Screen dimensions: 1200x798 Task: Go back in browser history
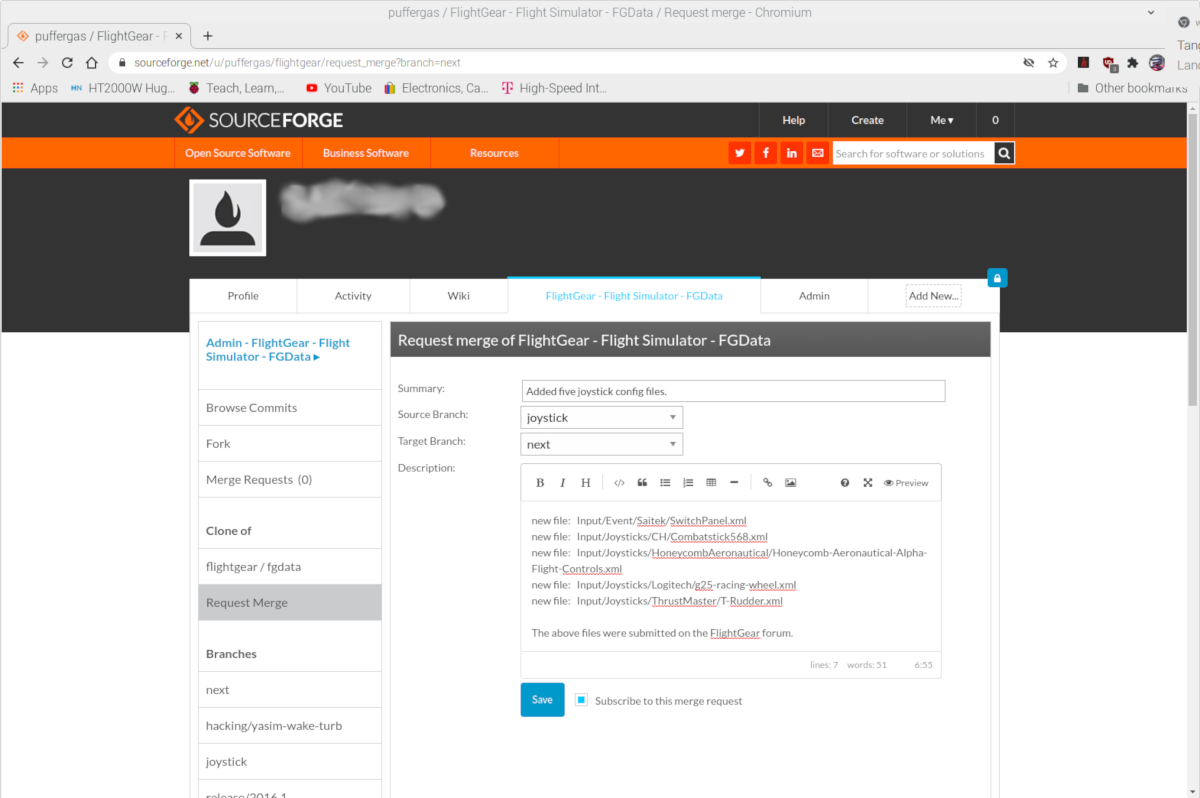[18, 62]
